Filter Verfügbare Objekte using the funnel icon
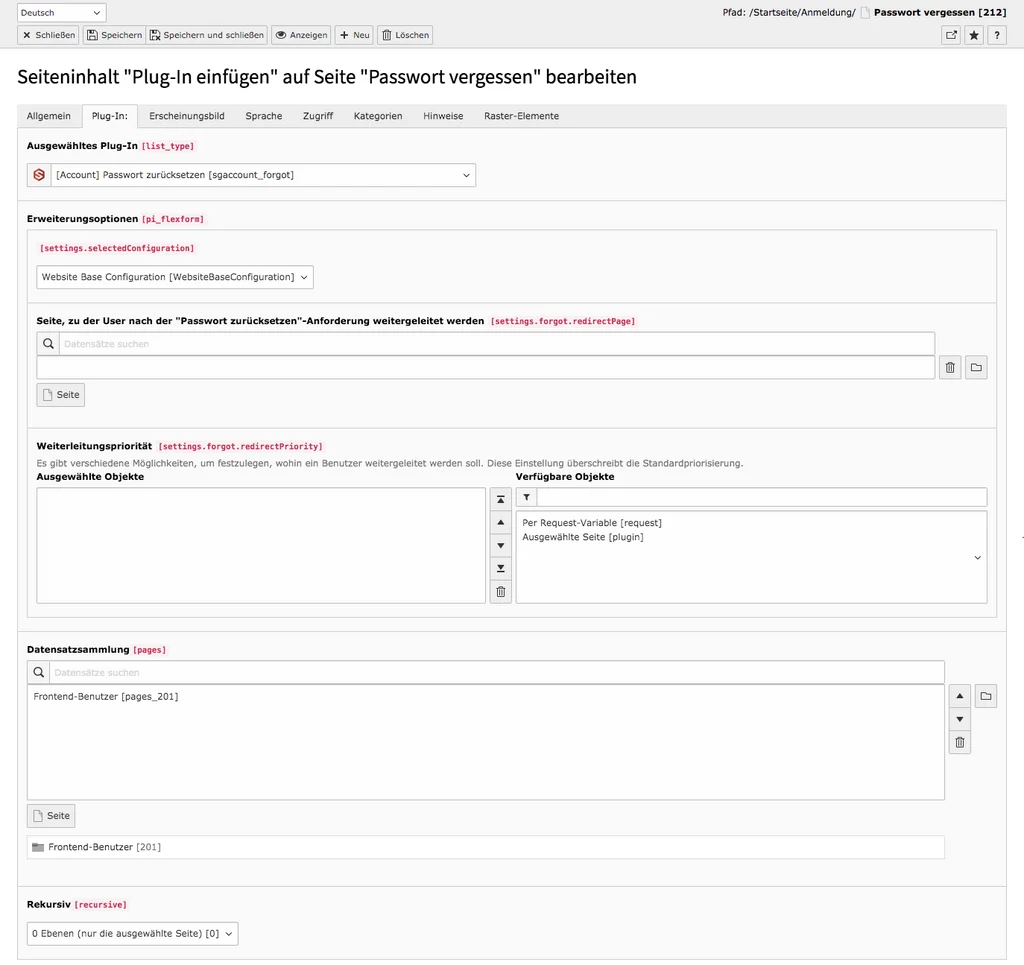Screen dimensions: 1024x965 click(527, 497)
